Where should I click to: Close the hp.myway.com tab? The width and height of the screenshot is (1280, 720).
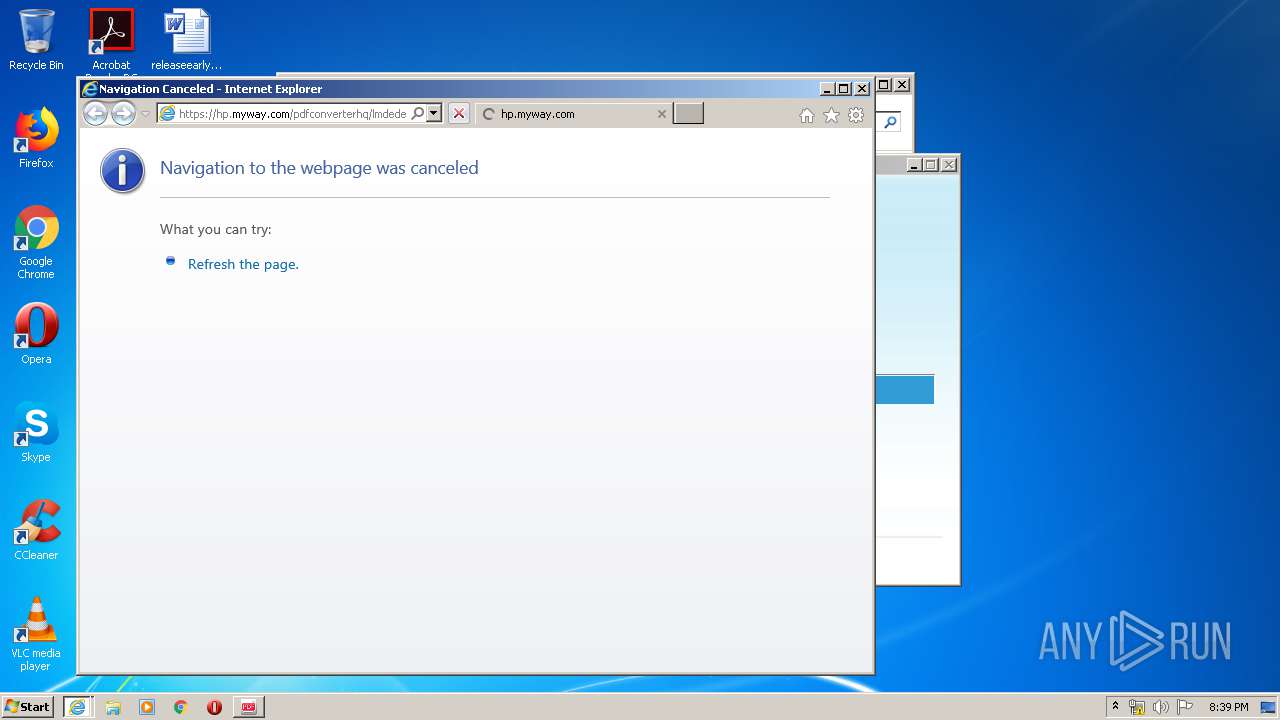pos(661,114)
